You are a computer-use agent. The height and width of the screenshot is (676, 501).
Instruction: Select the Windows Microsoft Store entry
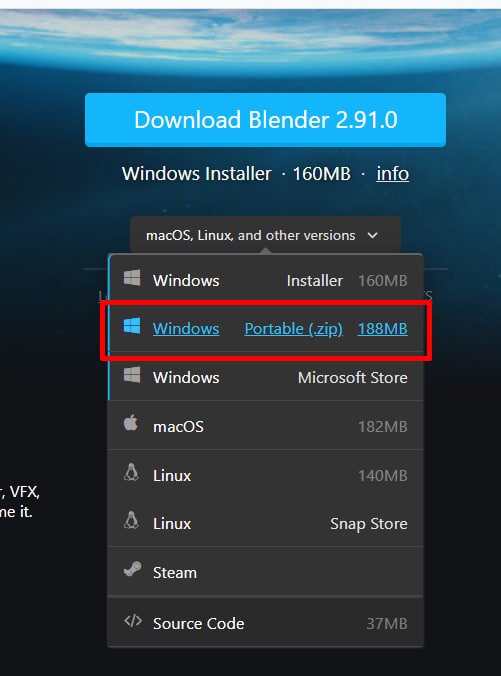(265, 377)
